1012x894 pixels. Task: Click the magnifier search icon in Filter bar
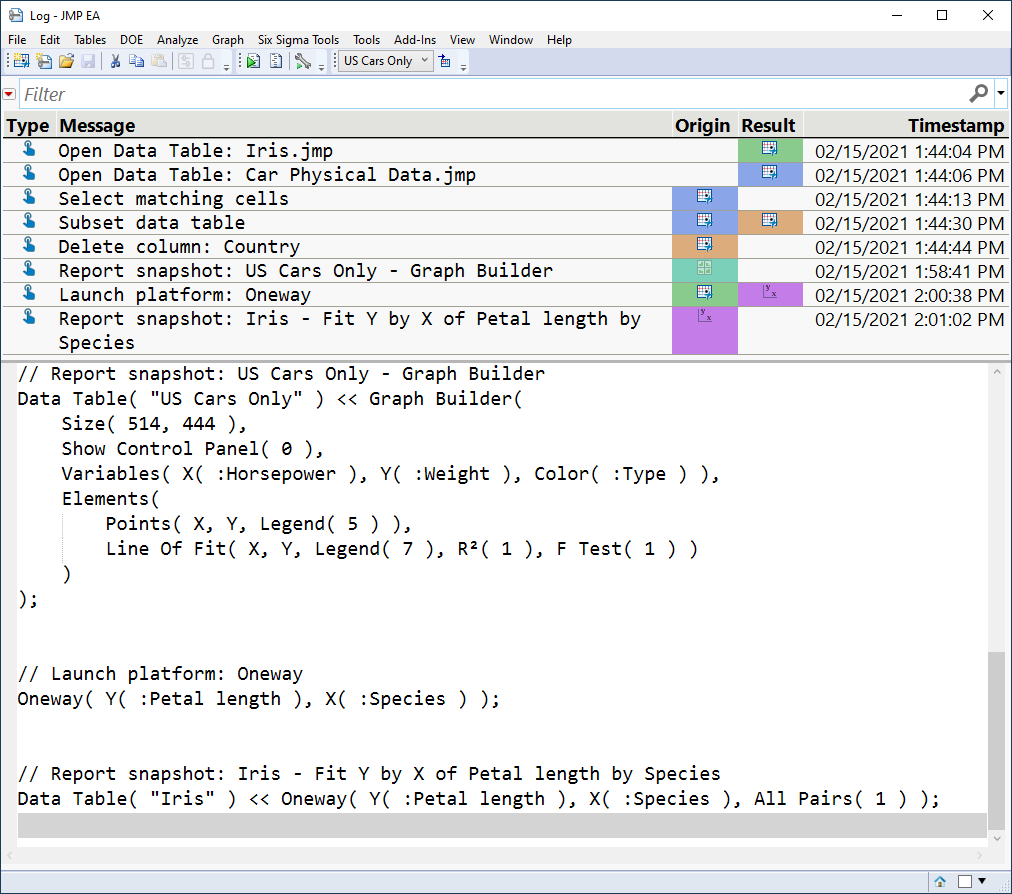978,93
